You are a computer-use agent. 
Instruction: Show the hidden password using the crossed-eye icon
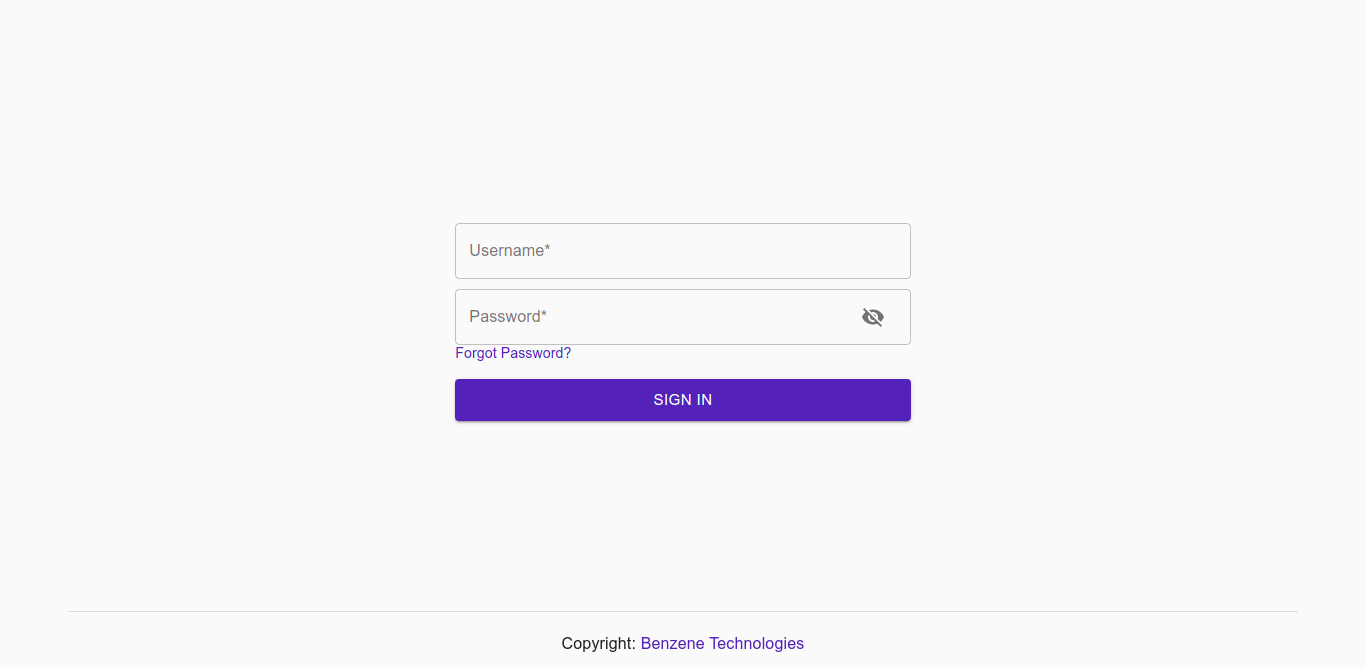873,316
